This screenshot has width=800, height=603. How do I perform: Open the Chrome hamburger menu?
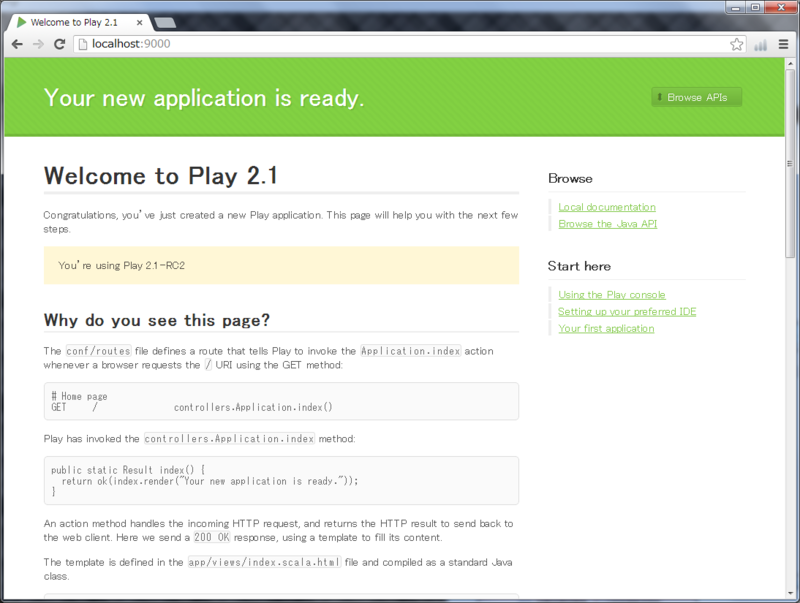point(784,44)
